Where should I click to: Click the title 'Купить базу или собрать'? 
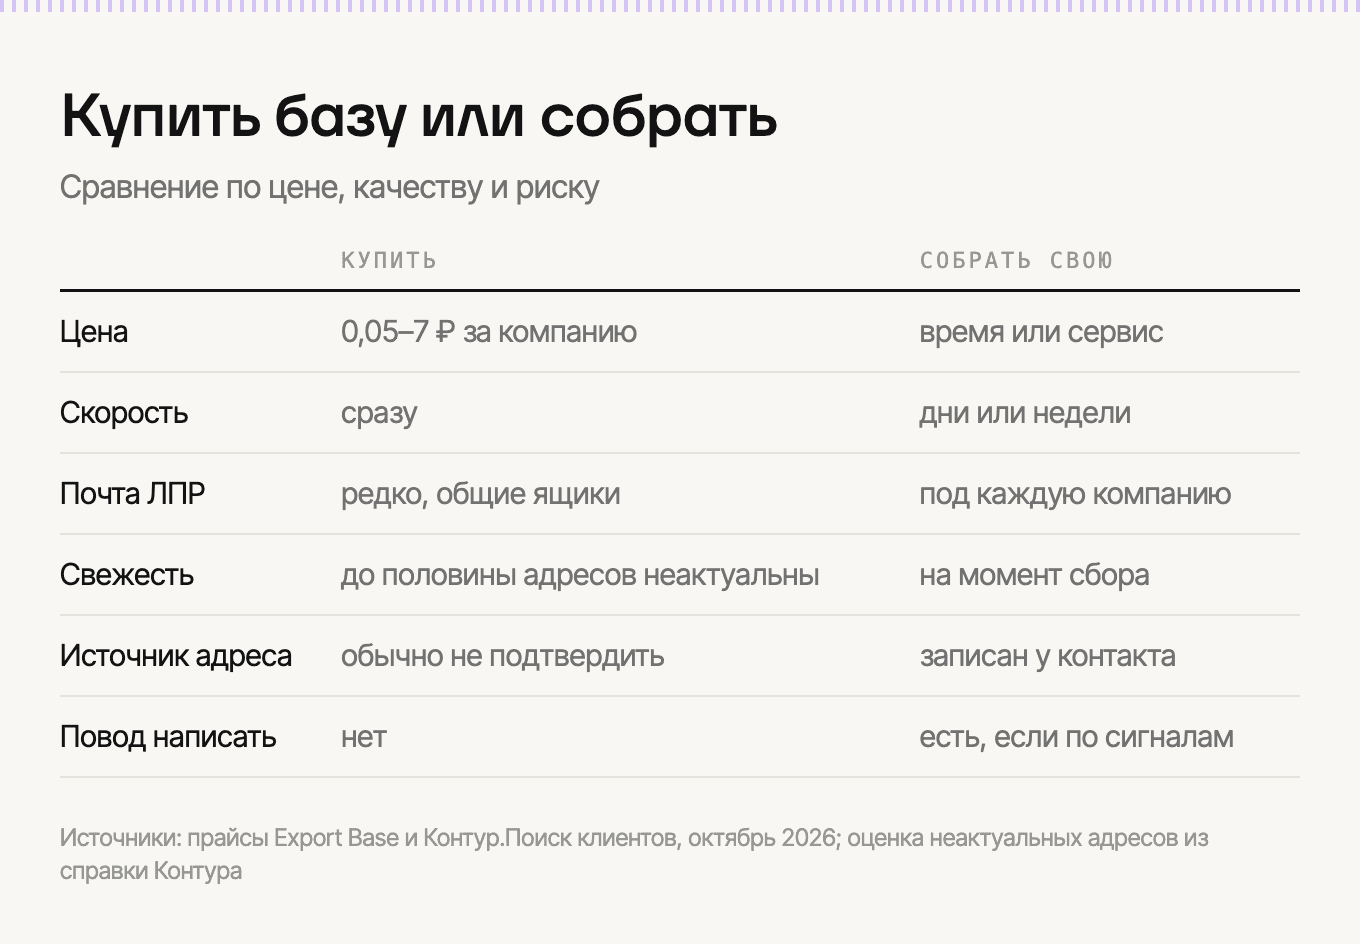(x=419, y=117)
